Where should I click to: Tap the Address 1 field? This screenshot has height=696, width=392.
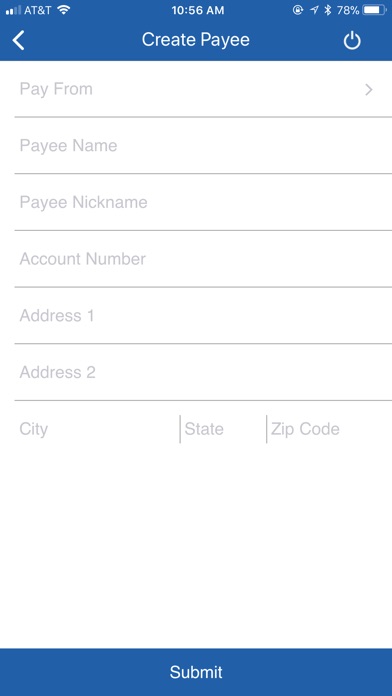pos(203,316)
